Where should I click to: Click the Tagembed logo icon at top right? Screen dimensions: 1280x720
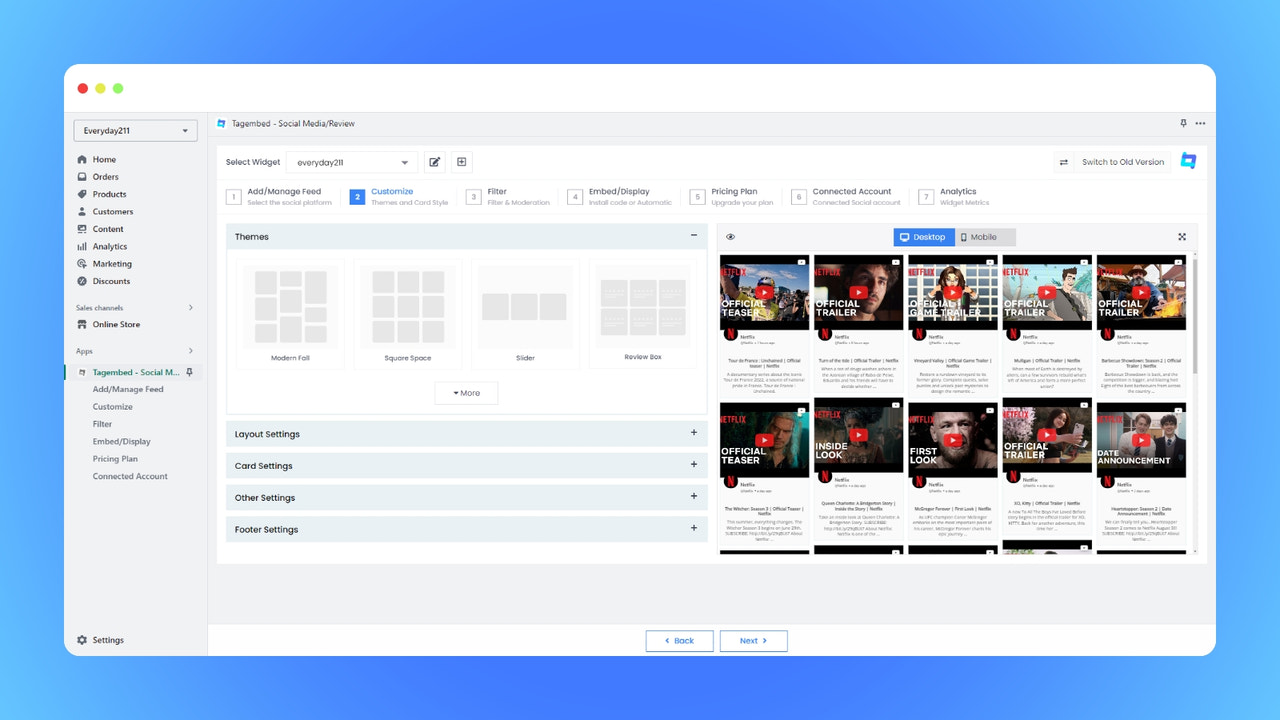click(x=1188, y=161)
